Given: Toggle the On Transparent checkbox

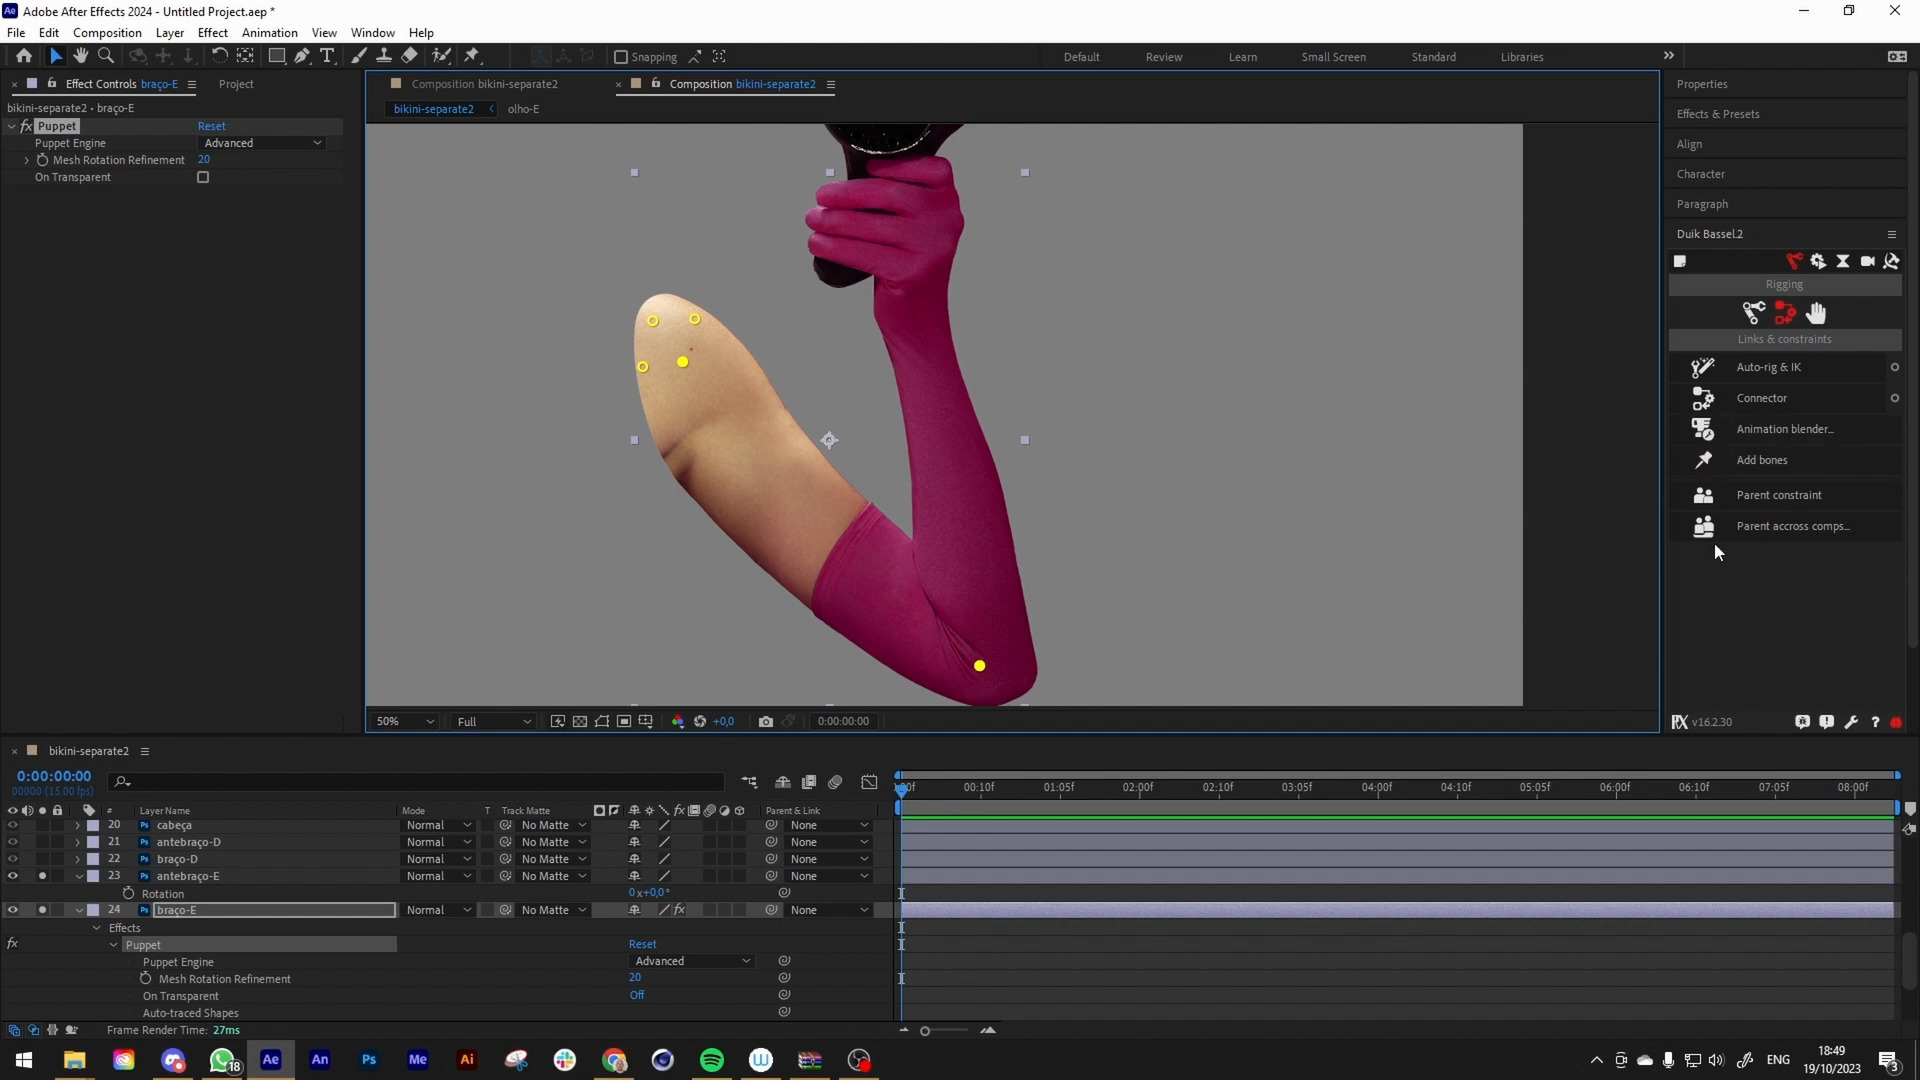Looking at the screenshot, I should tap(203, 177).
